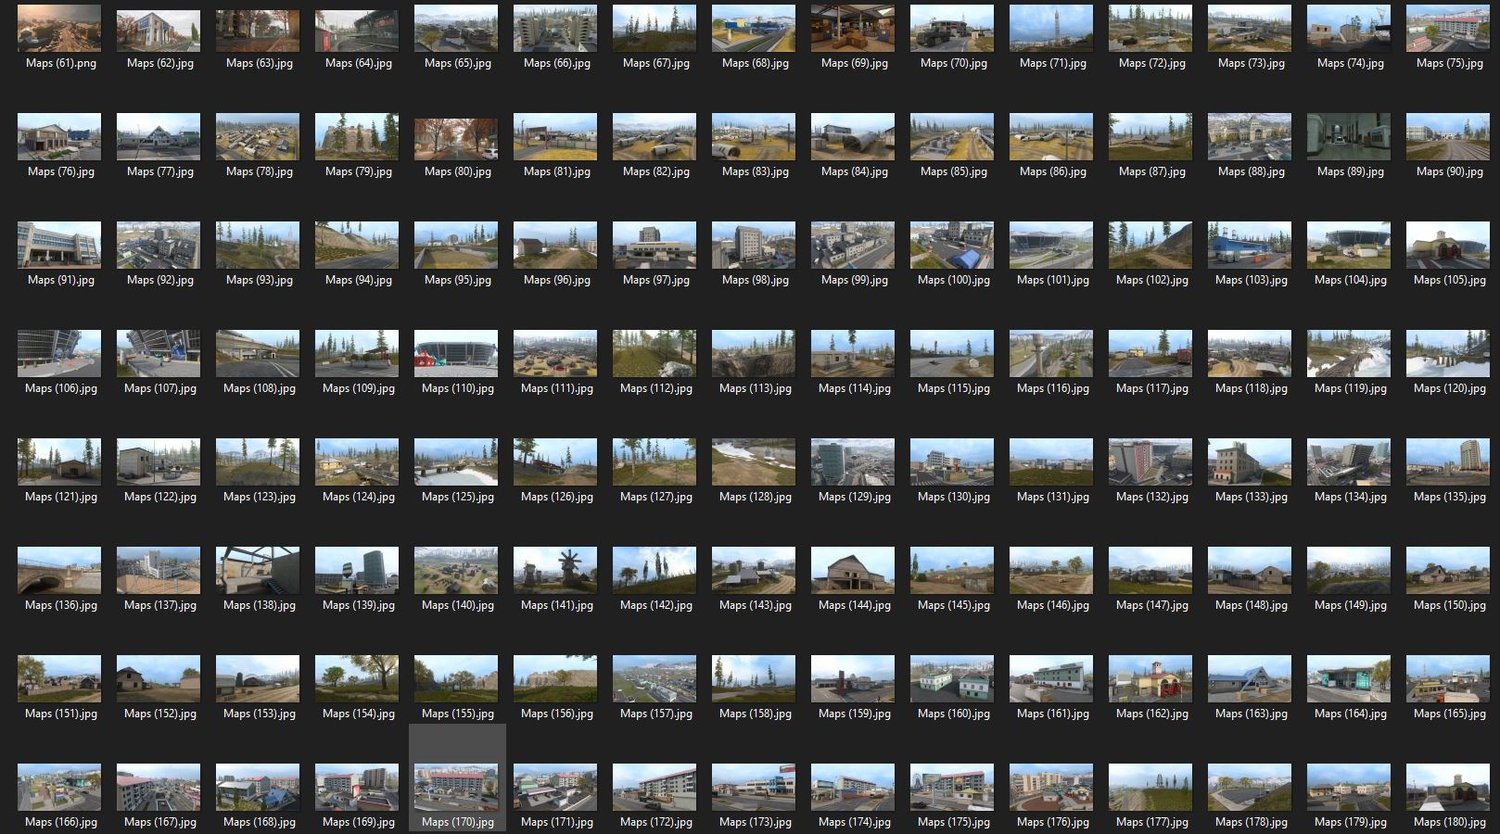Select the Maps (144).jpg barn thumbnail
The width and height of the screenshot is (1500, 834).
[853, 571]
